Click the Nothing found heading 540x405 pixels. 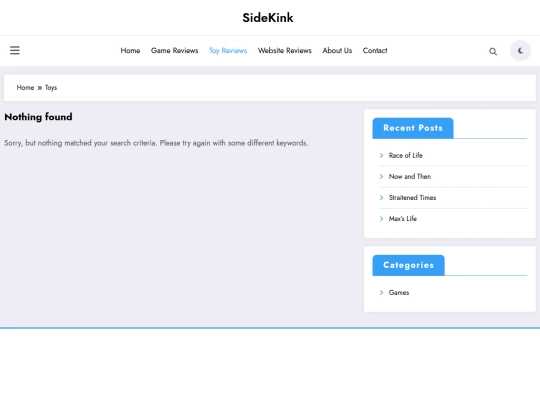(38, 117)
